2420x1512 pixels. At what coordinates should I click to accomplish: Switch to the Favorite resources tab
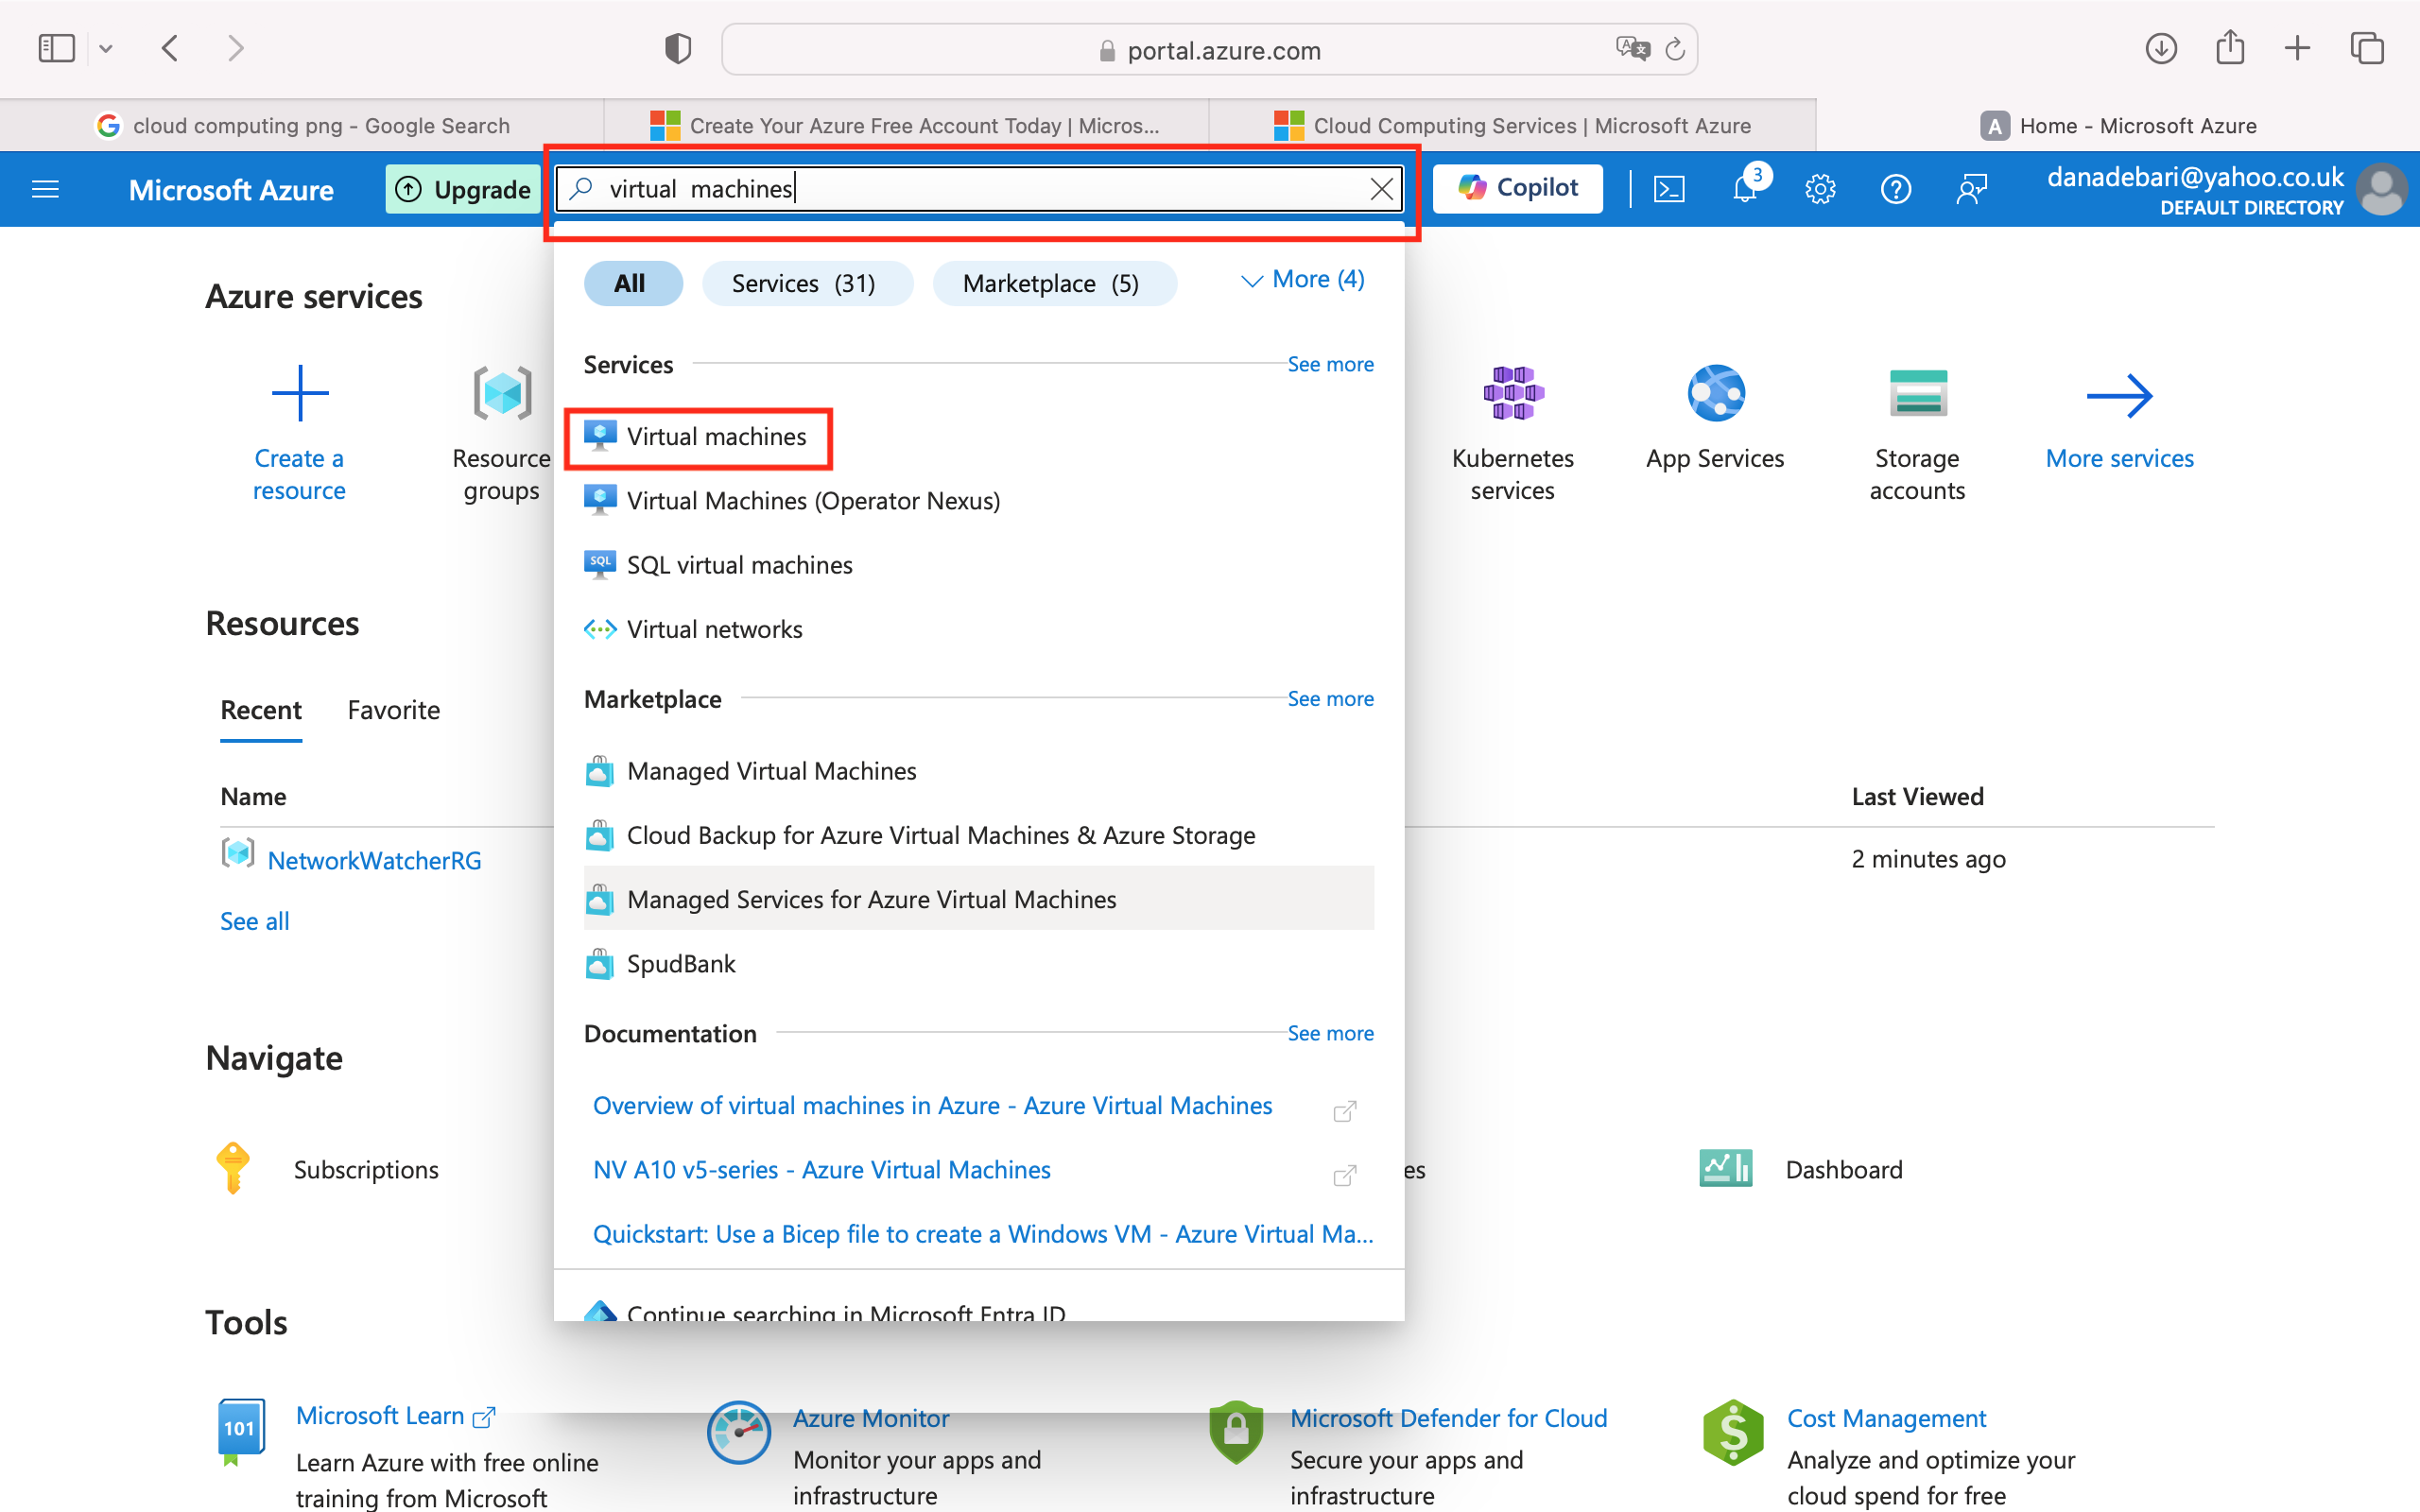pos(393,710)
